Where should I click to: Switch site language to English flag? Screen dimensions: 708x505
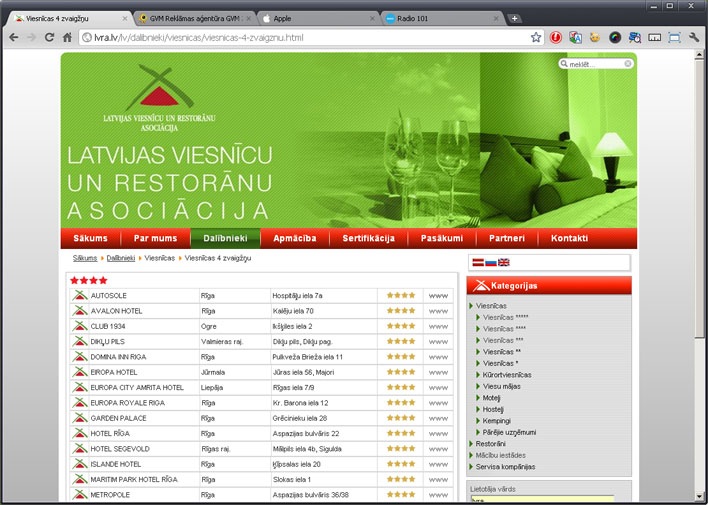pyautogui.click(x=503, y=262)
